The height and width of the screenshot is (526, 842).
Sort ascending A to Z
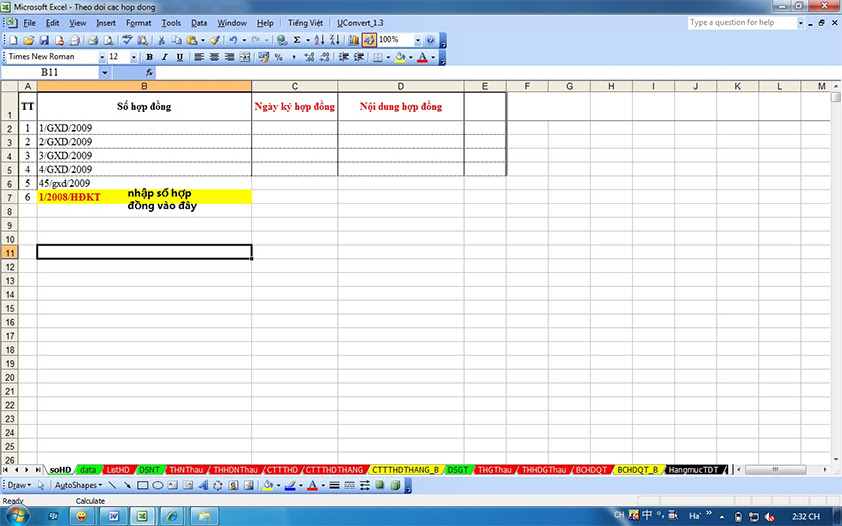coord(320,40)
